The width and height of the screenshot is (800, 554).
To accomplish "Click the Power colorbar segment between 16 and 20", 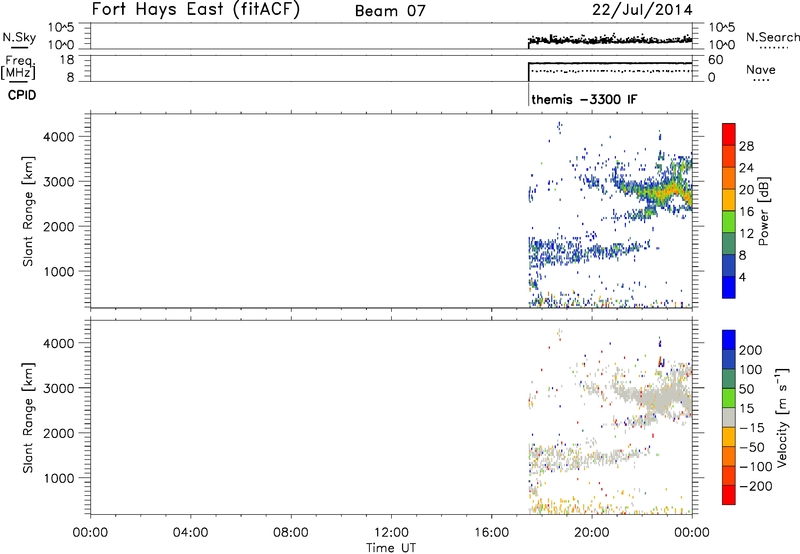I will [729, 199].
